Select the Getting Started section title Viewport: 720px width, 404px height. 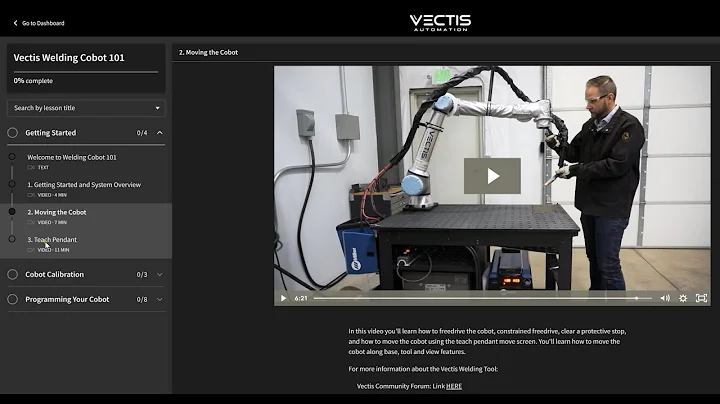[x=51, y=133]
